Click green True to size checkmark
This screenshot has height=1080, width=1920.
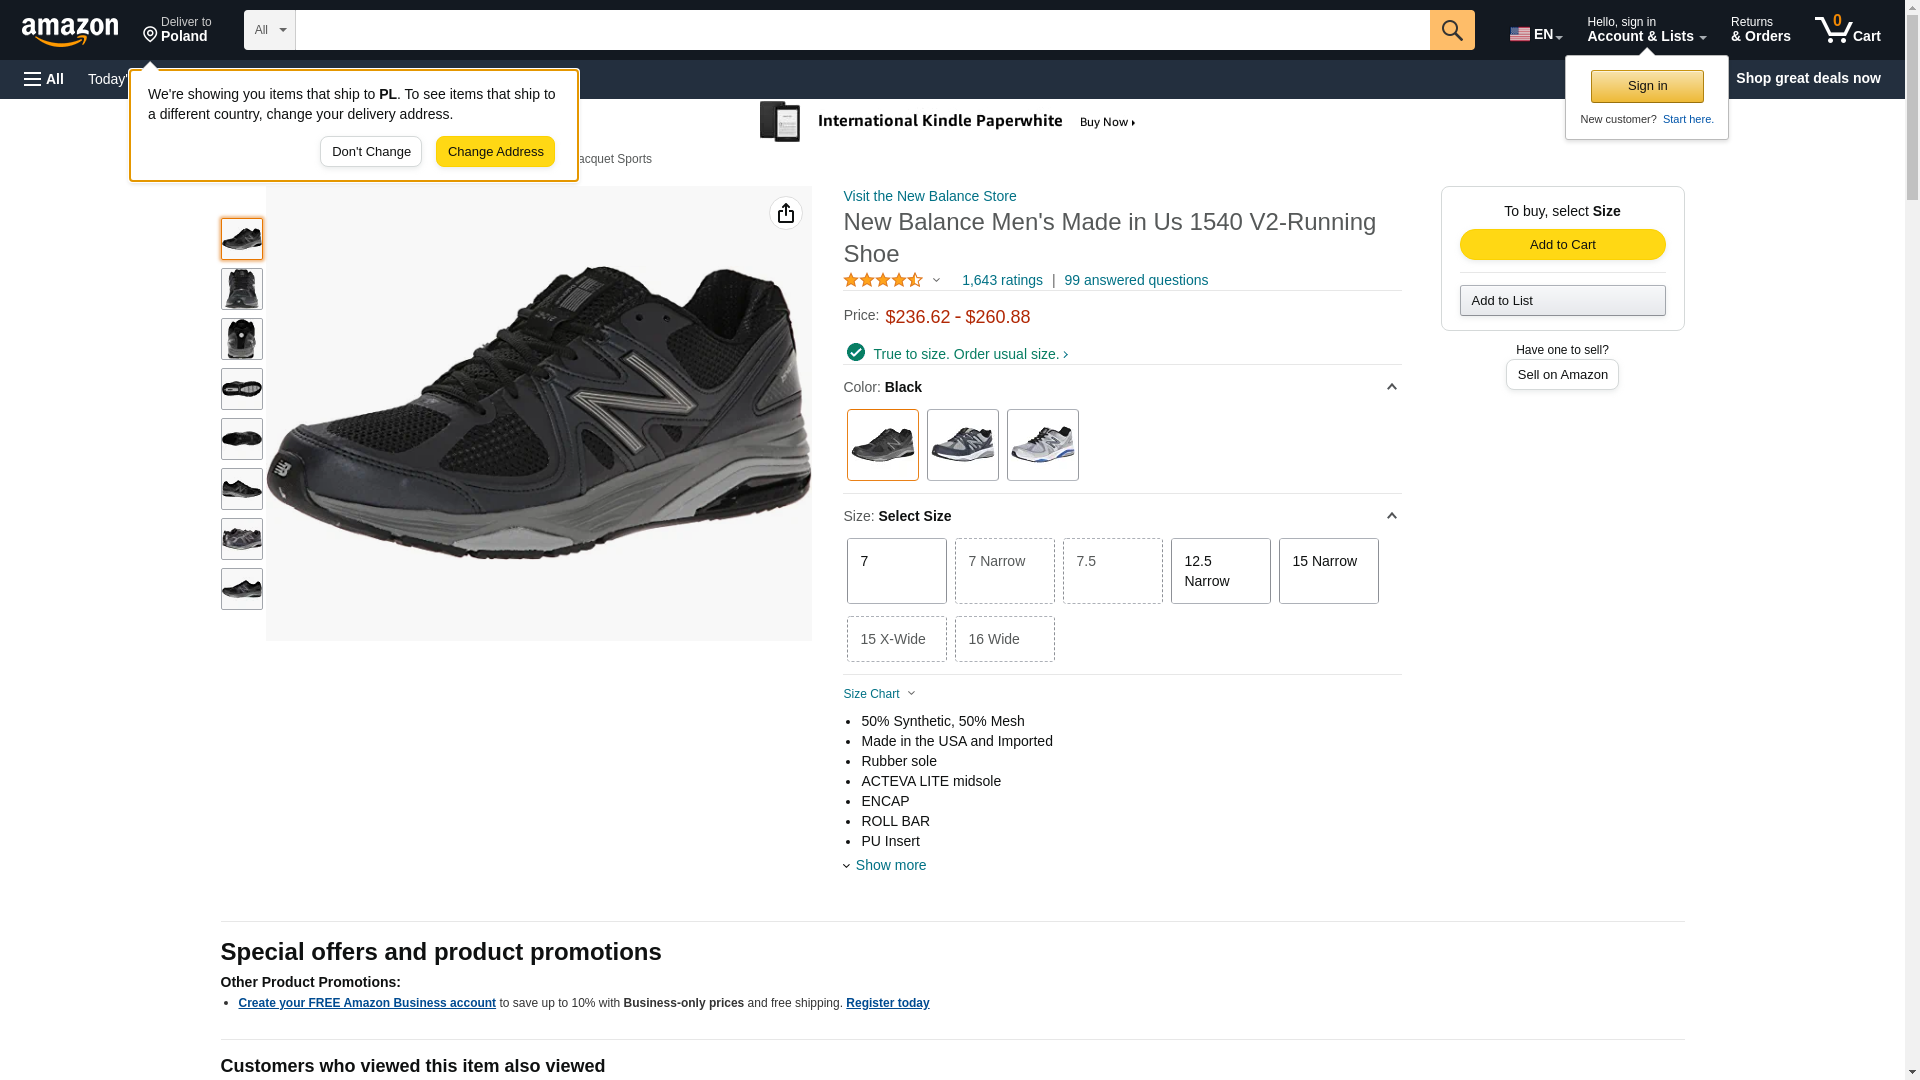click(855, 352)
